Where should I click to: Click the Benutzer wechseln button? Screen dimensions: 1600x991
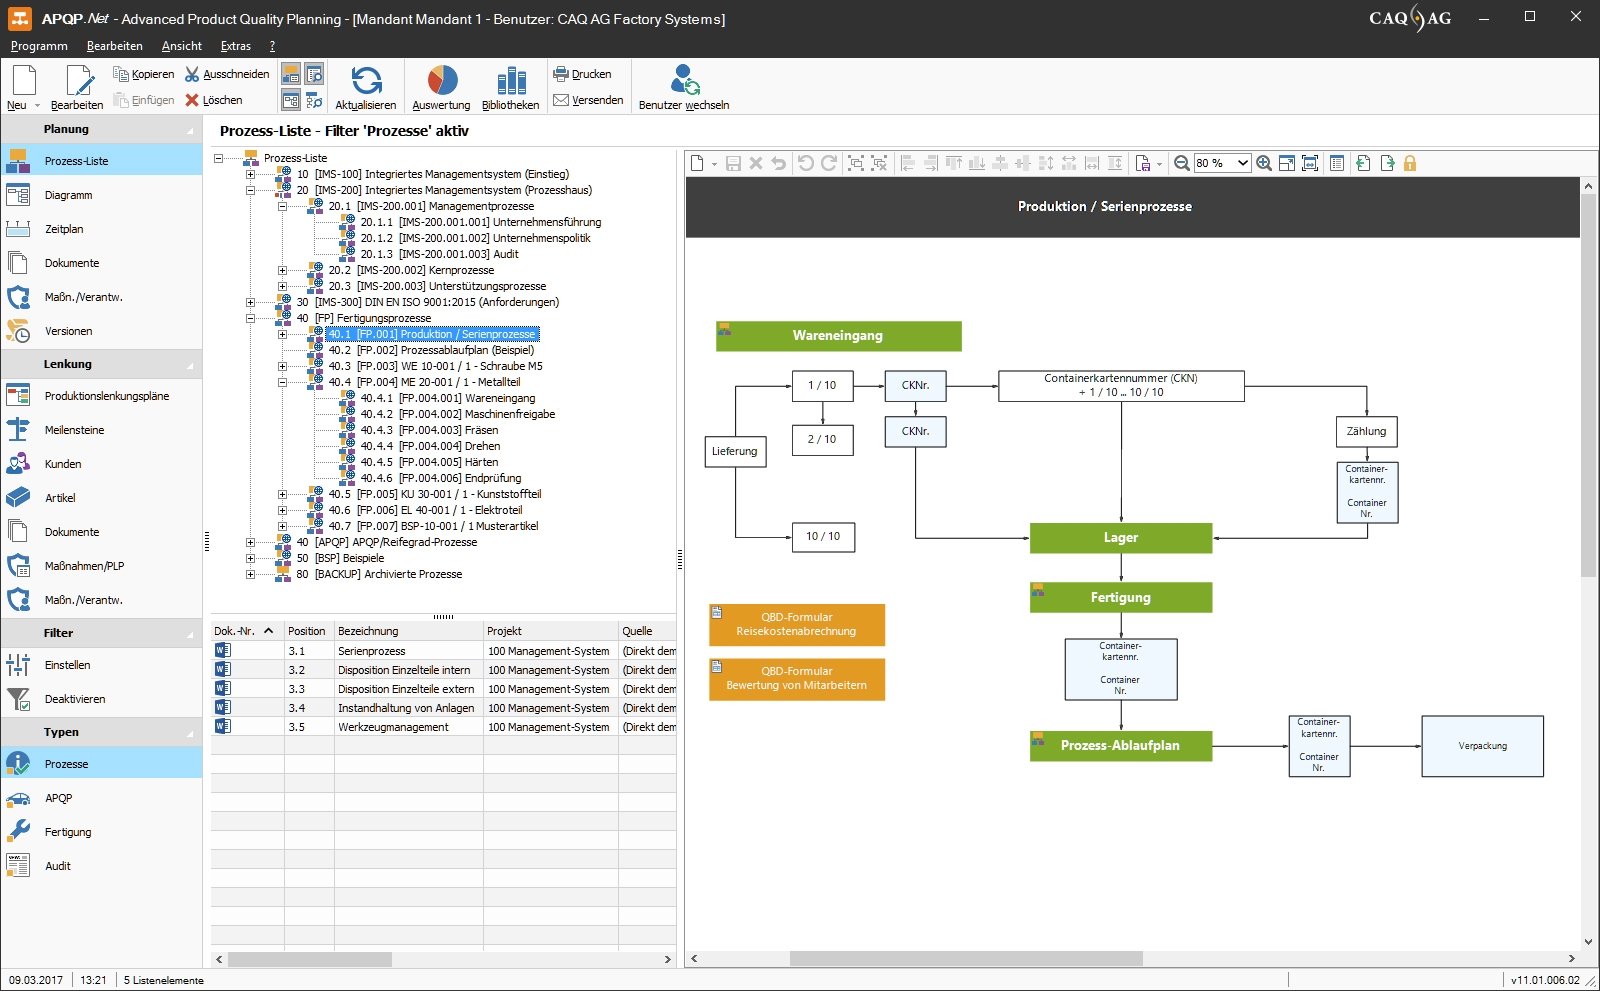click(684, 84)
